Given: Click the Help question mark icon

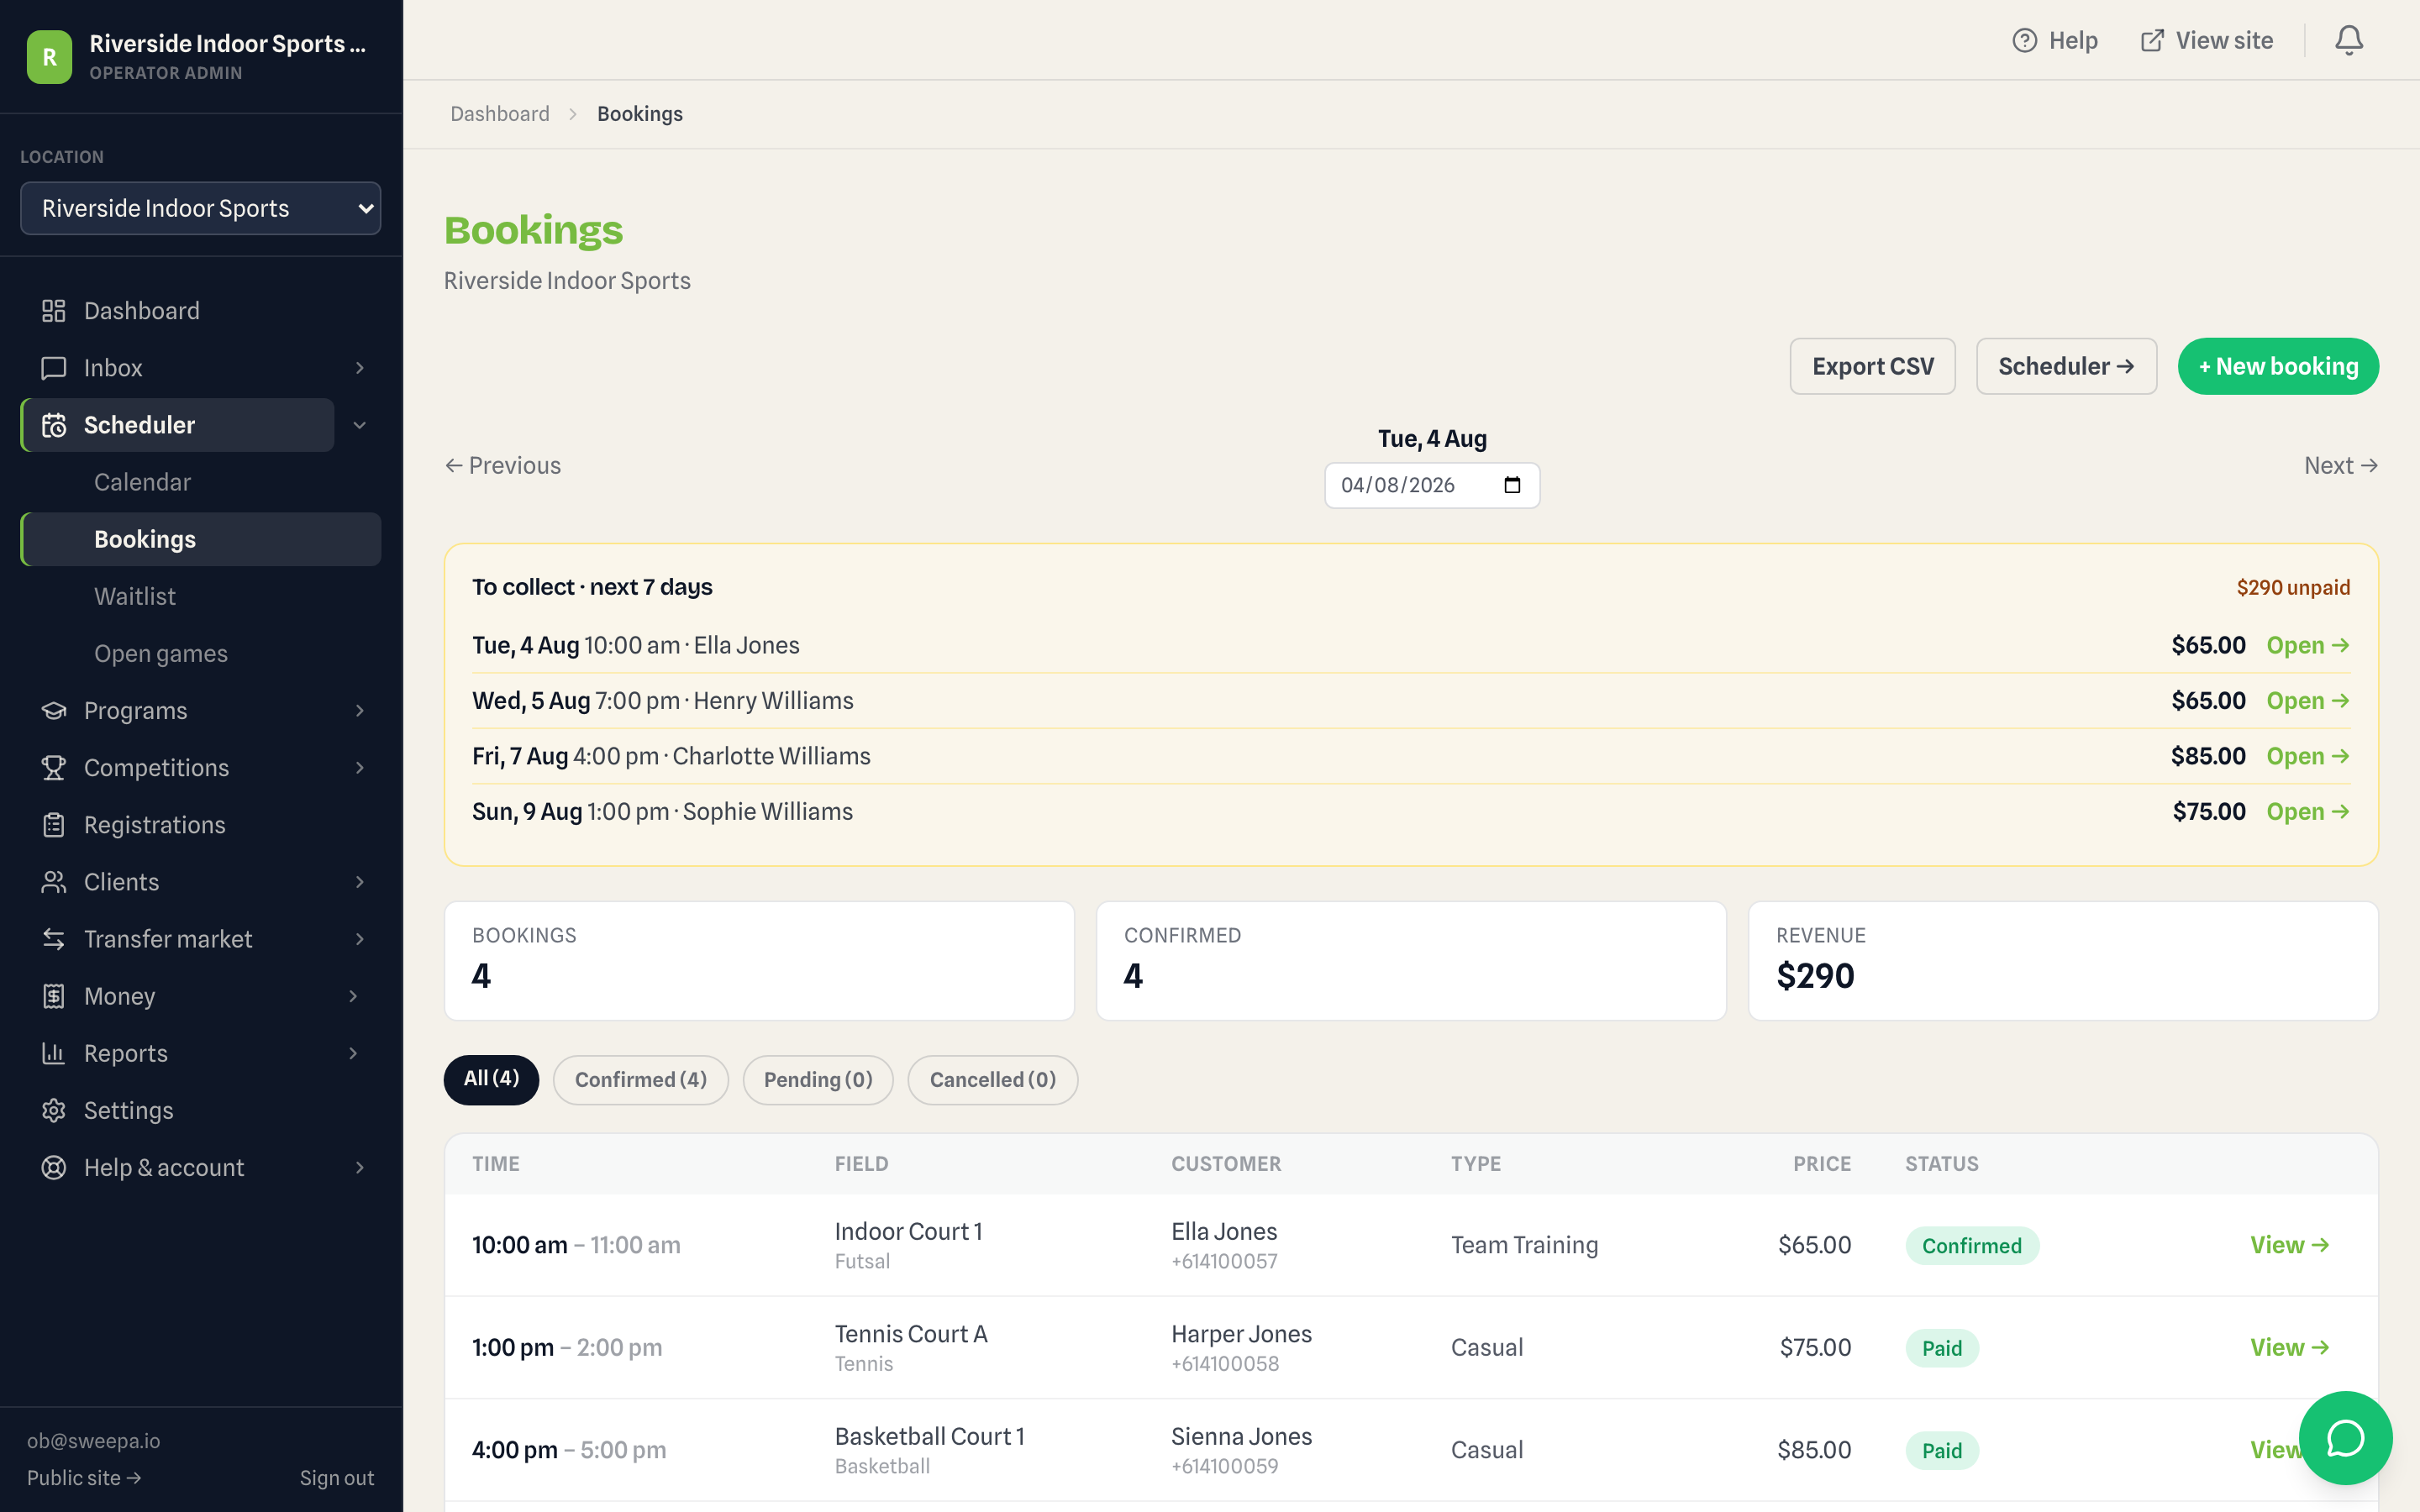Looking at the screenshot, I should pyautogui.click(x=2024, y=40).
